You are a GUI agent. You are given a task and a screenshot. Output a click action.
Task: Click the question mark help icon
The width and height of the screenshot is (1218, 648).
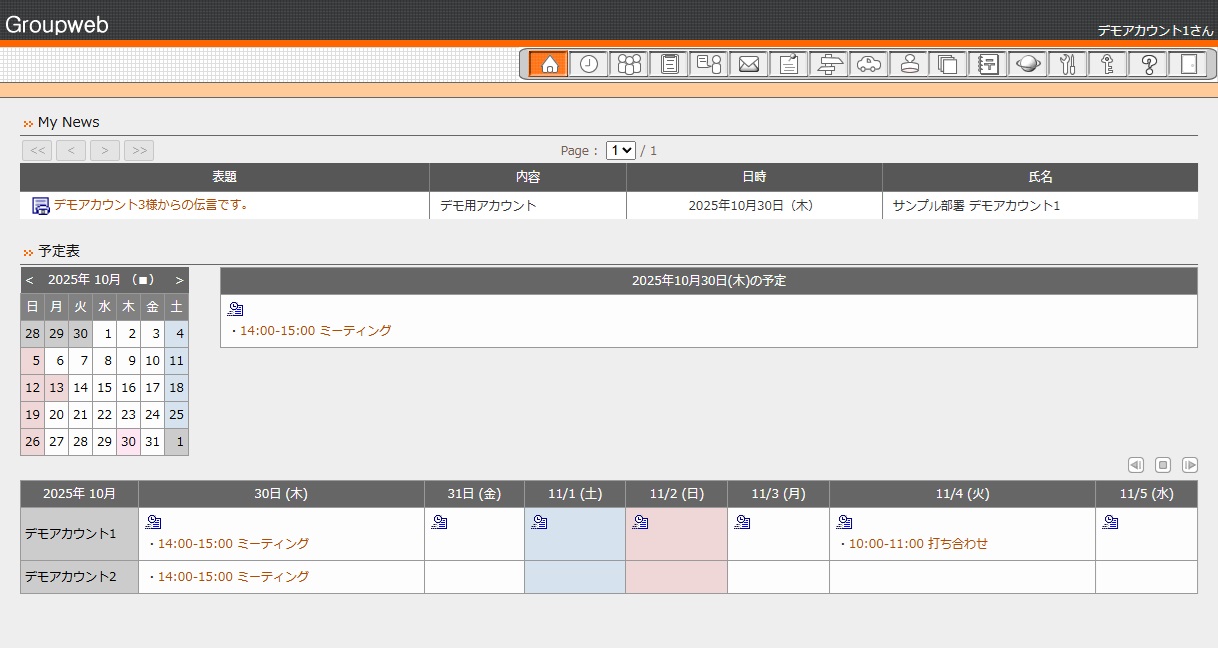pos(1148,65)
